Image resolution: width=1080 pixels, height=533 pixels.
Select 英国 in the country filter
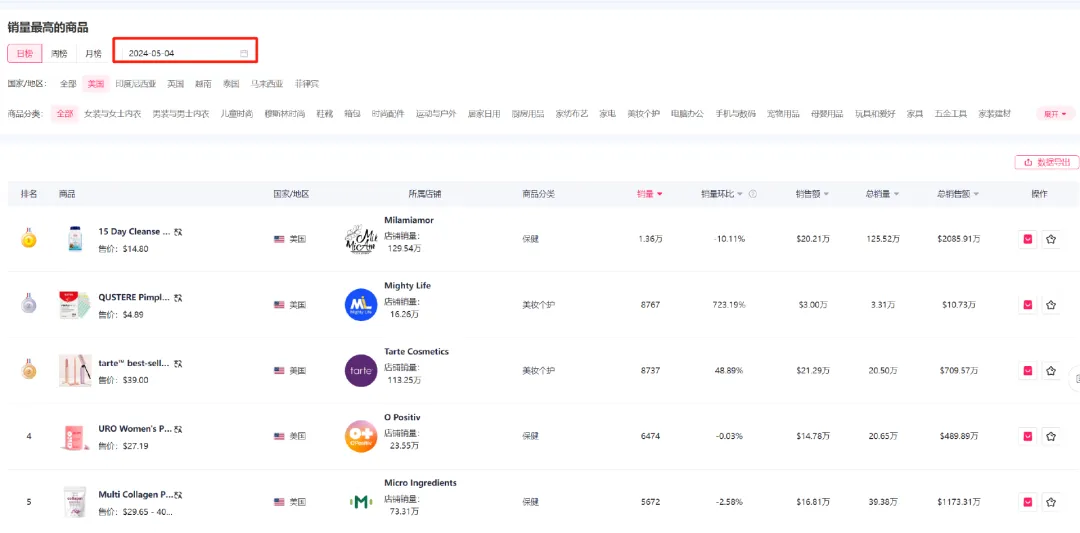point(176,84)
